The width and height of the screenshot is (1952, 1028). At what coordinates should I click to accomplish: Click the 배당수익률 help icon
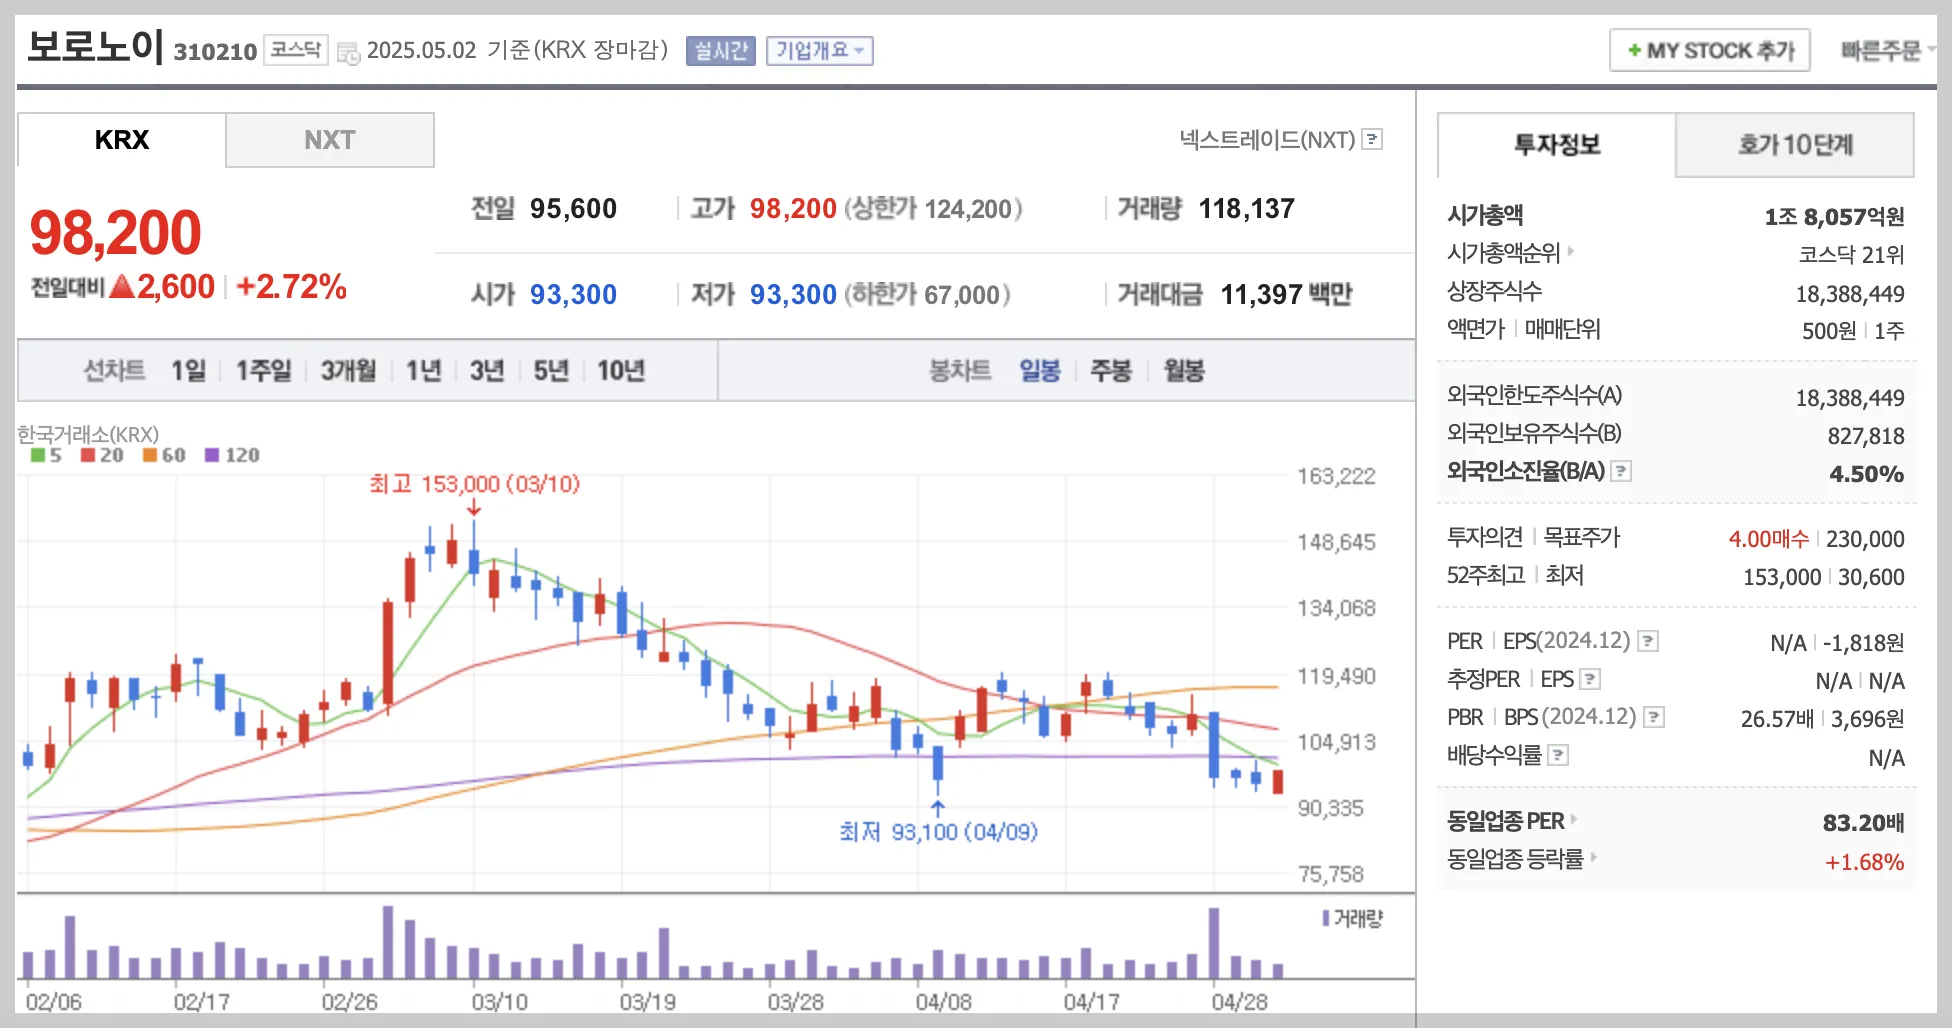pos(1558,755)
